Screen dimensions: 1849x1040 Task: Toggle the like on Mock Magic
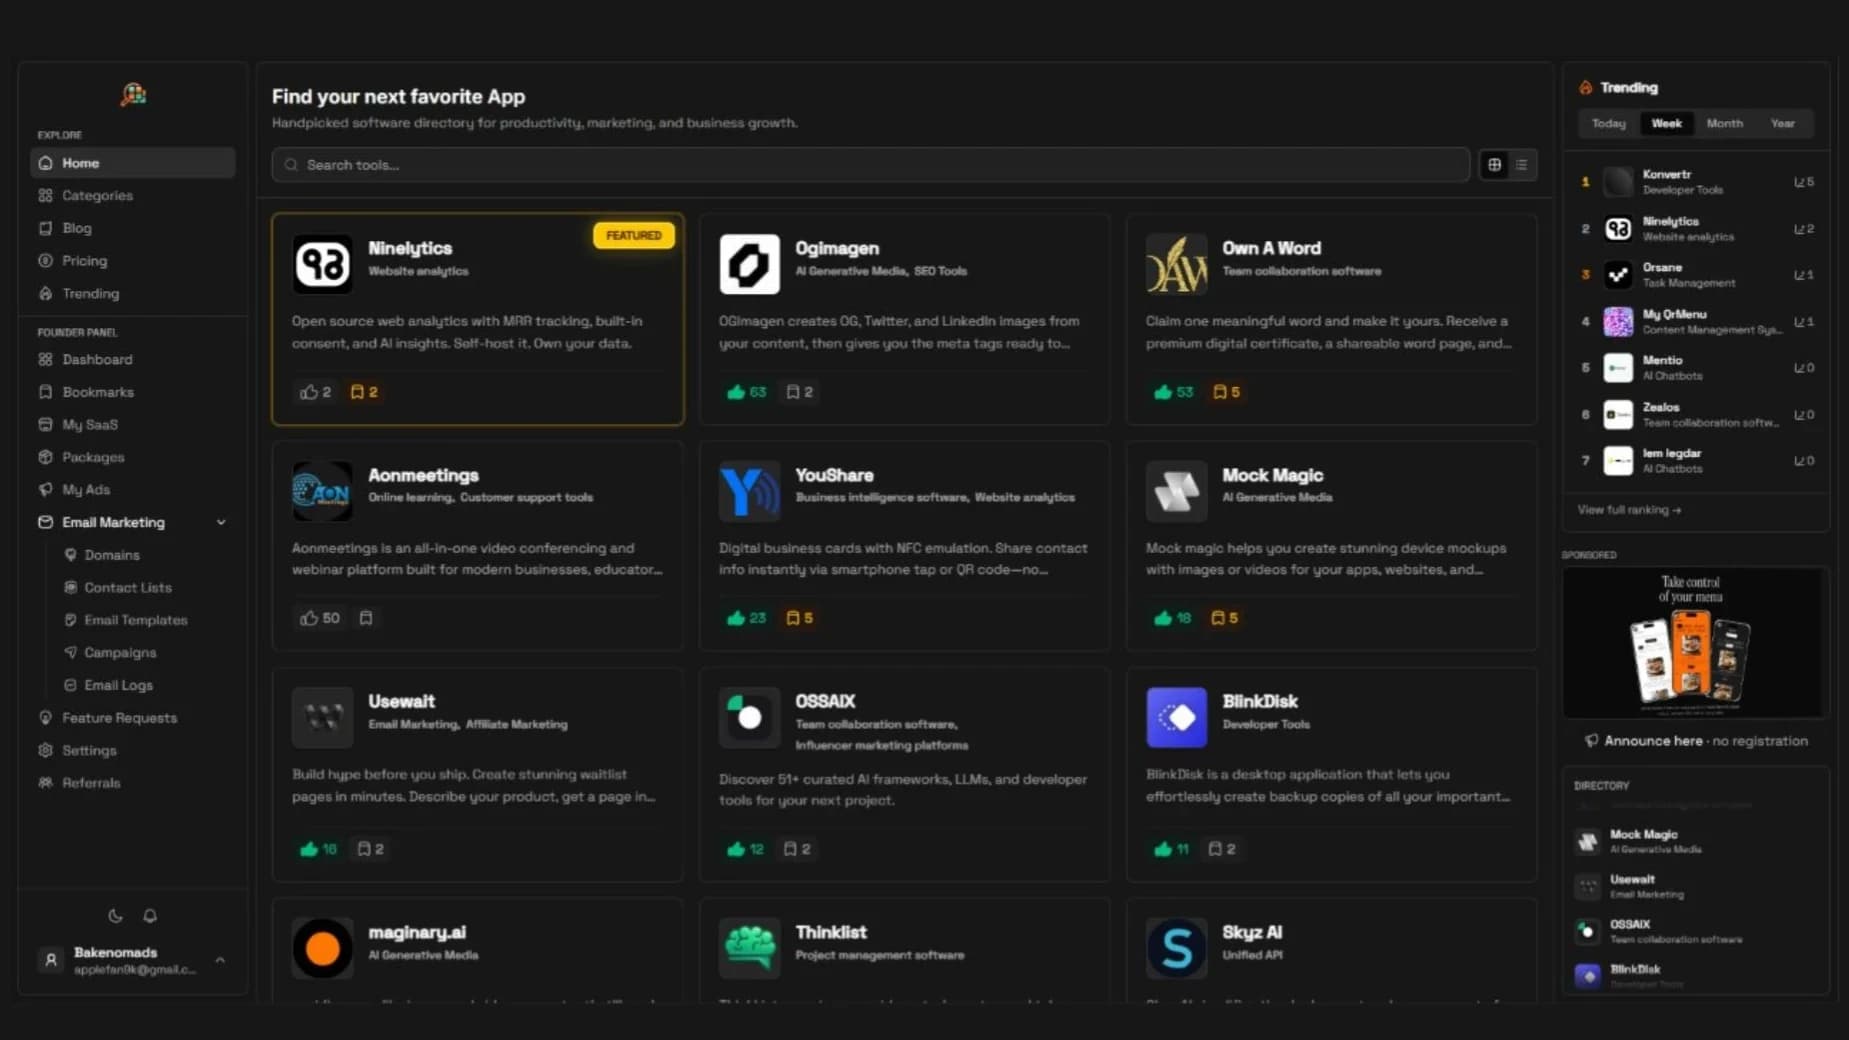[x=1172, y=618]
